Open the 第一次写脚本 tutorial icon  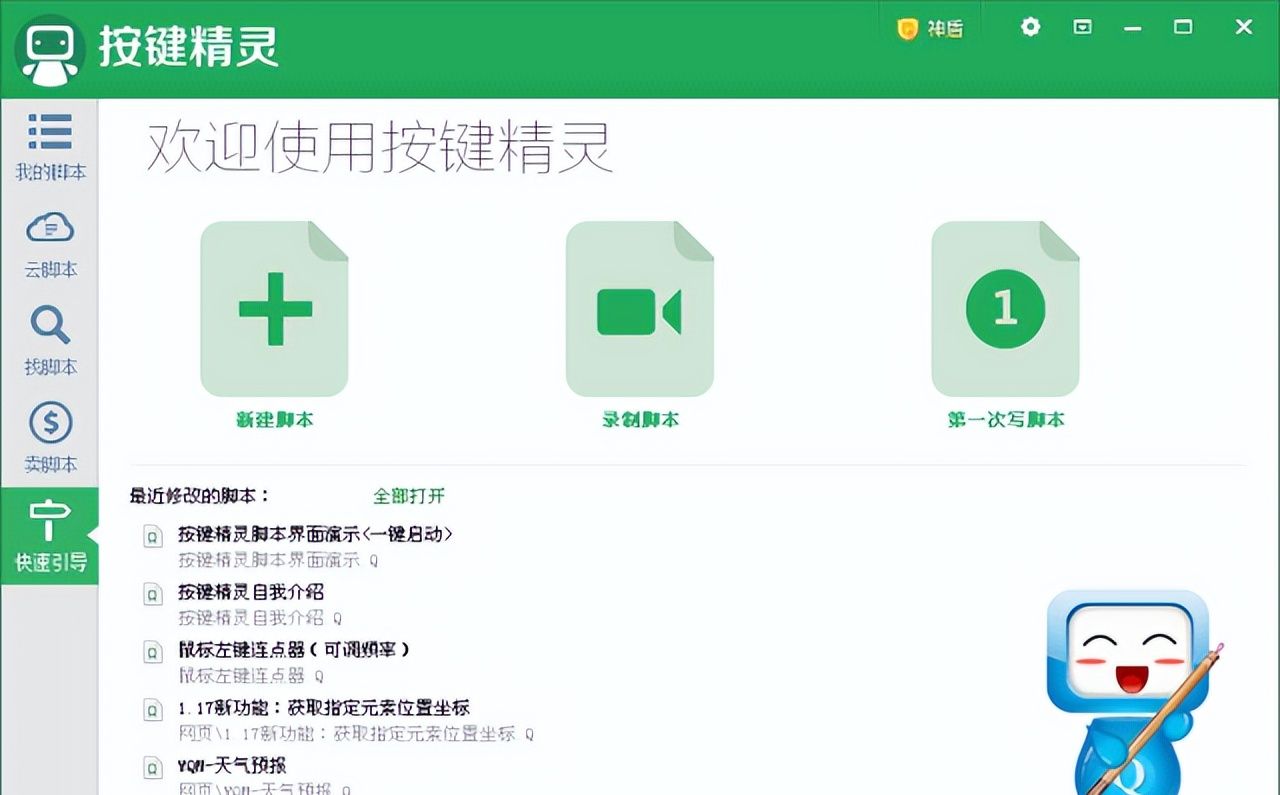(x=1005, y=308)
